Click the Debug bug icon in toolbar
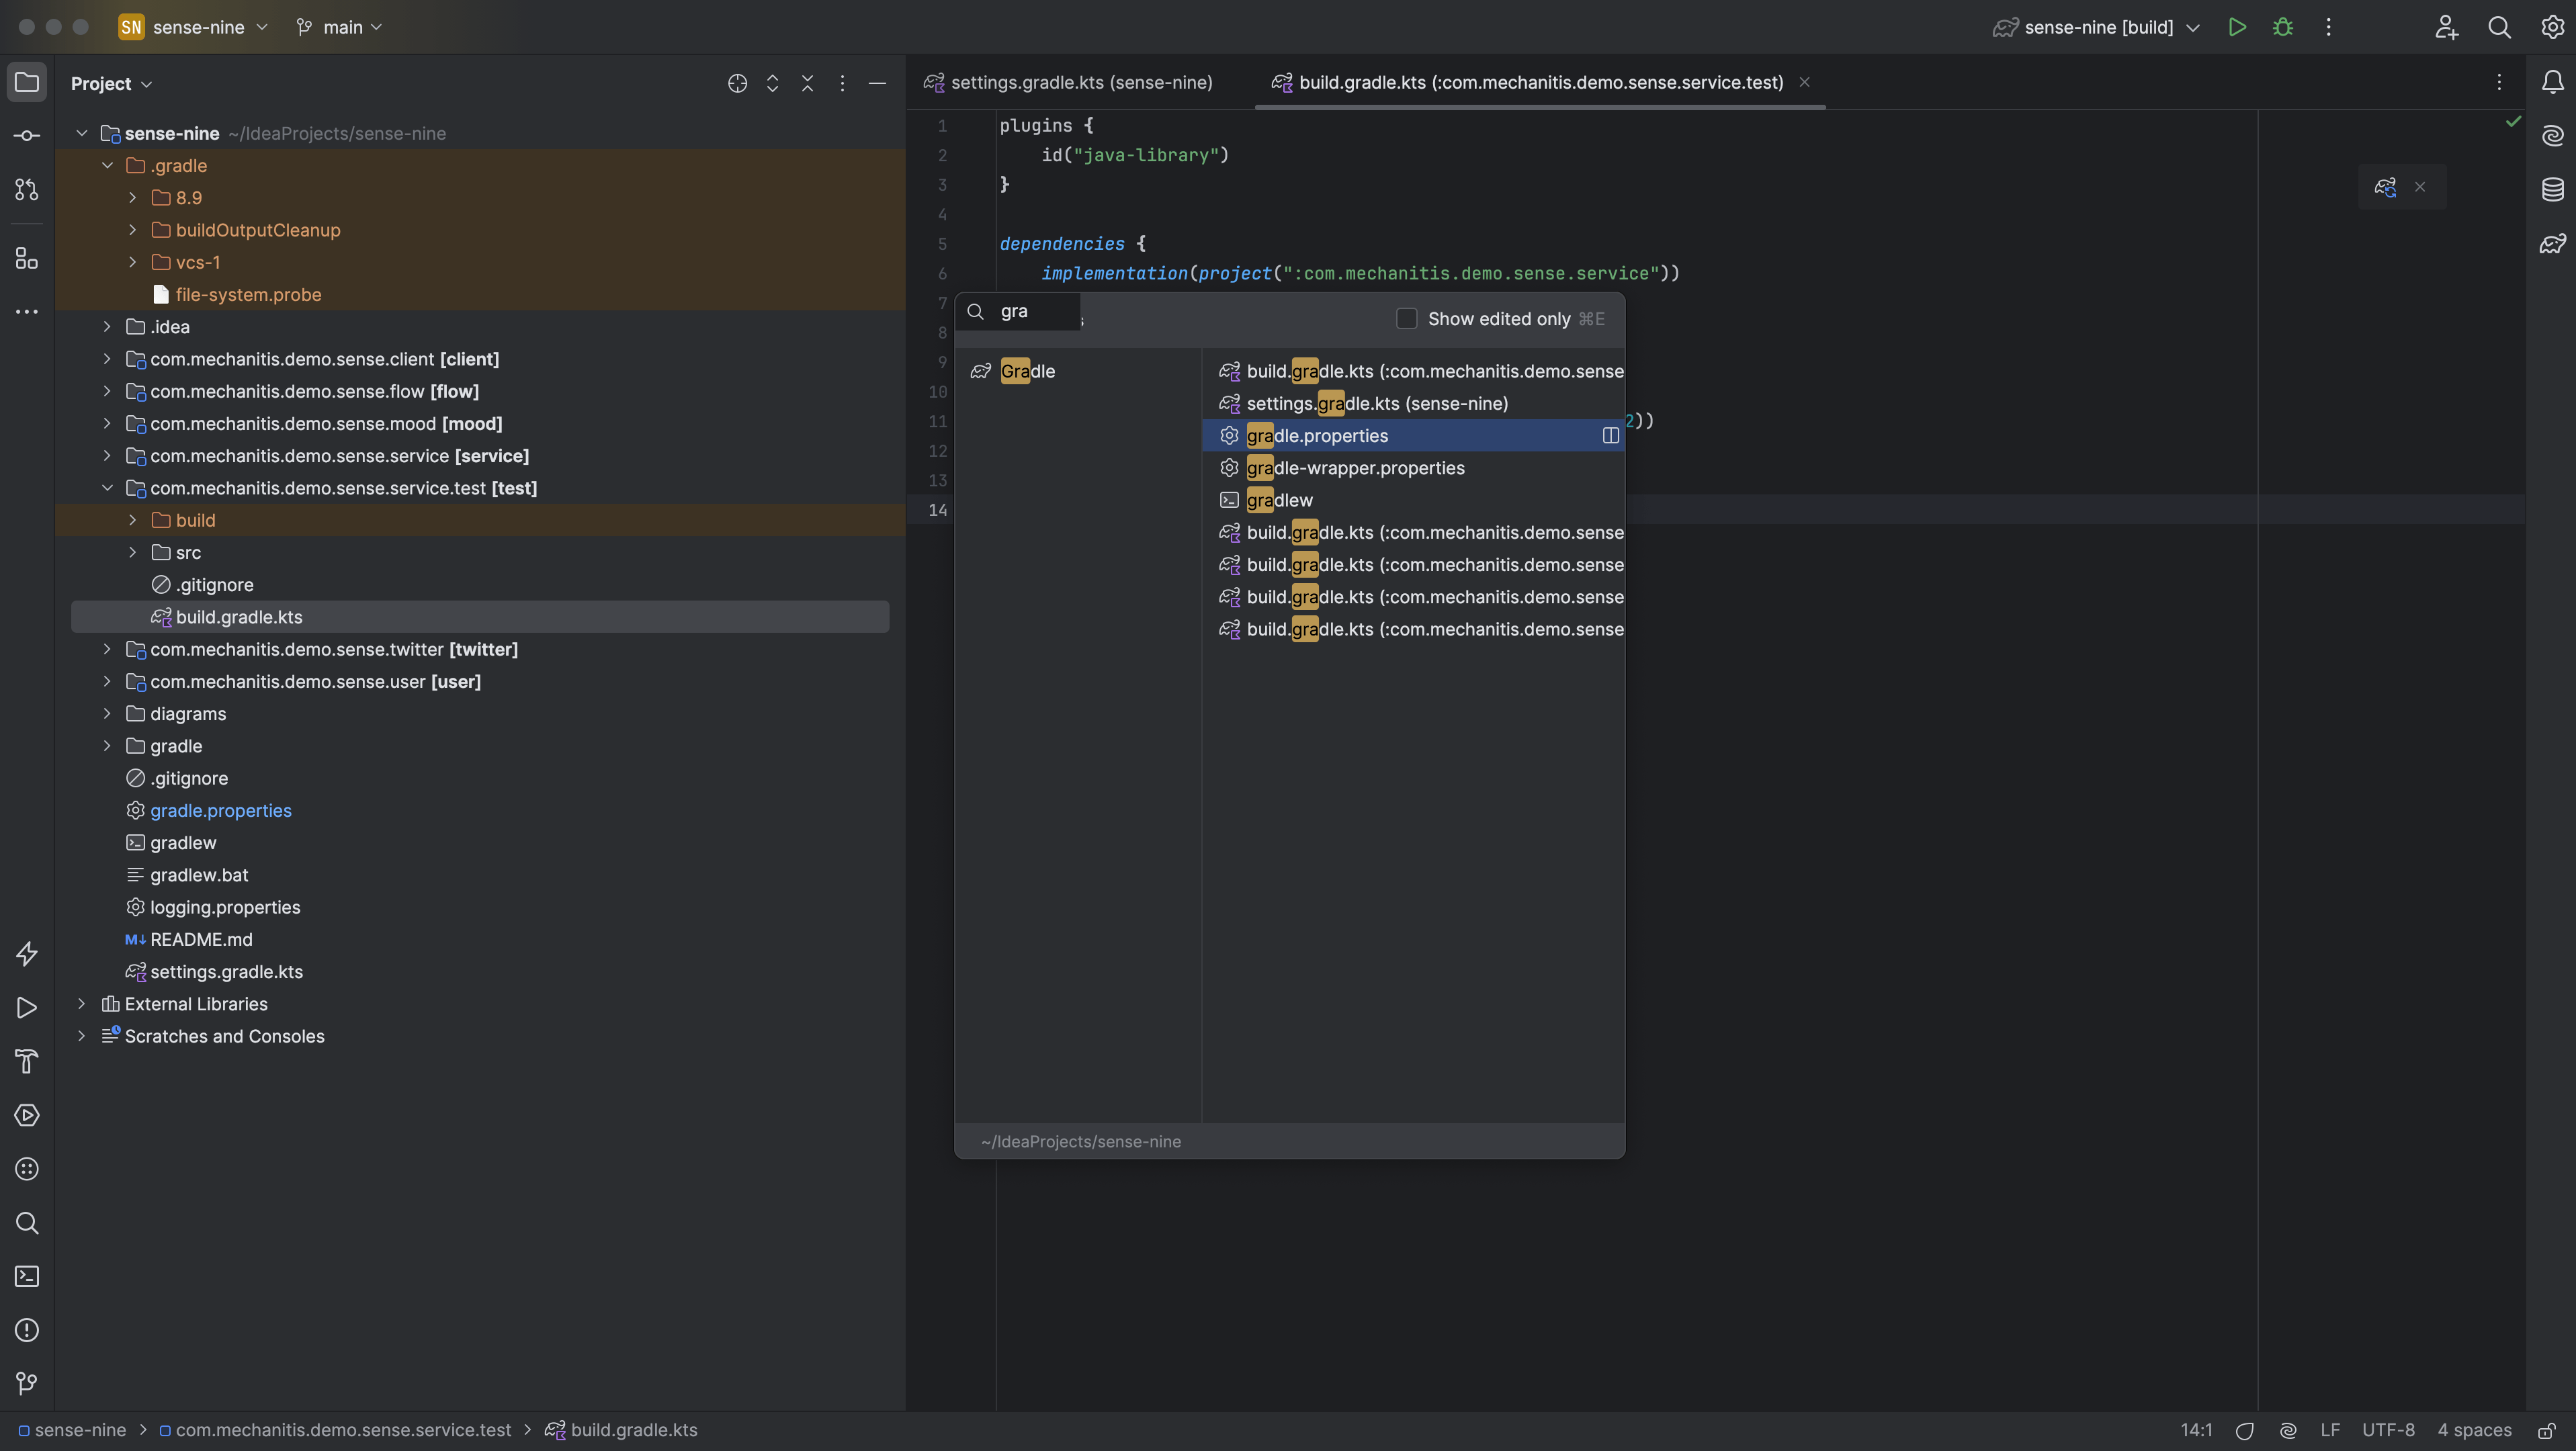2576x1451 pixels. click(2283, 27)
